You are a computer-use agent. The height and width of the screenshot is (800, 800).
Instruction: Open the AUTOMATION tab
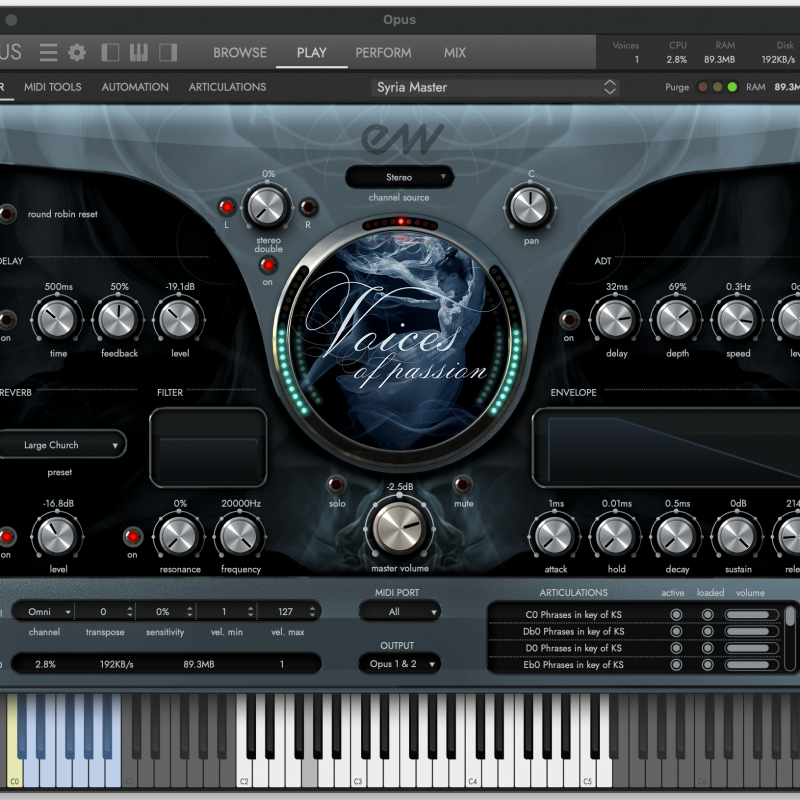coord(135,87)
